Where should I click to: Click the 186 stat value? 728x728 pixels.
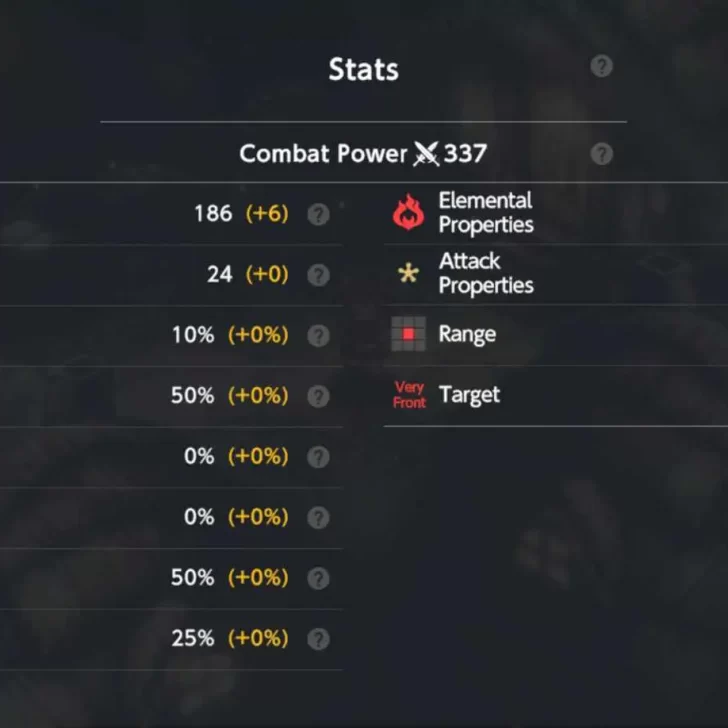coord(213,214)
